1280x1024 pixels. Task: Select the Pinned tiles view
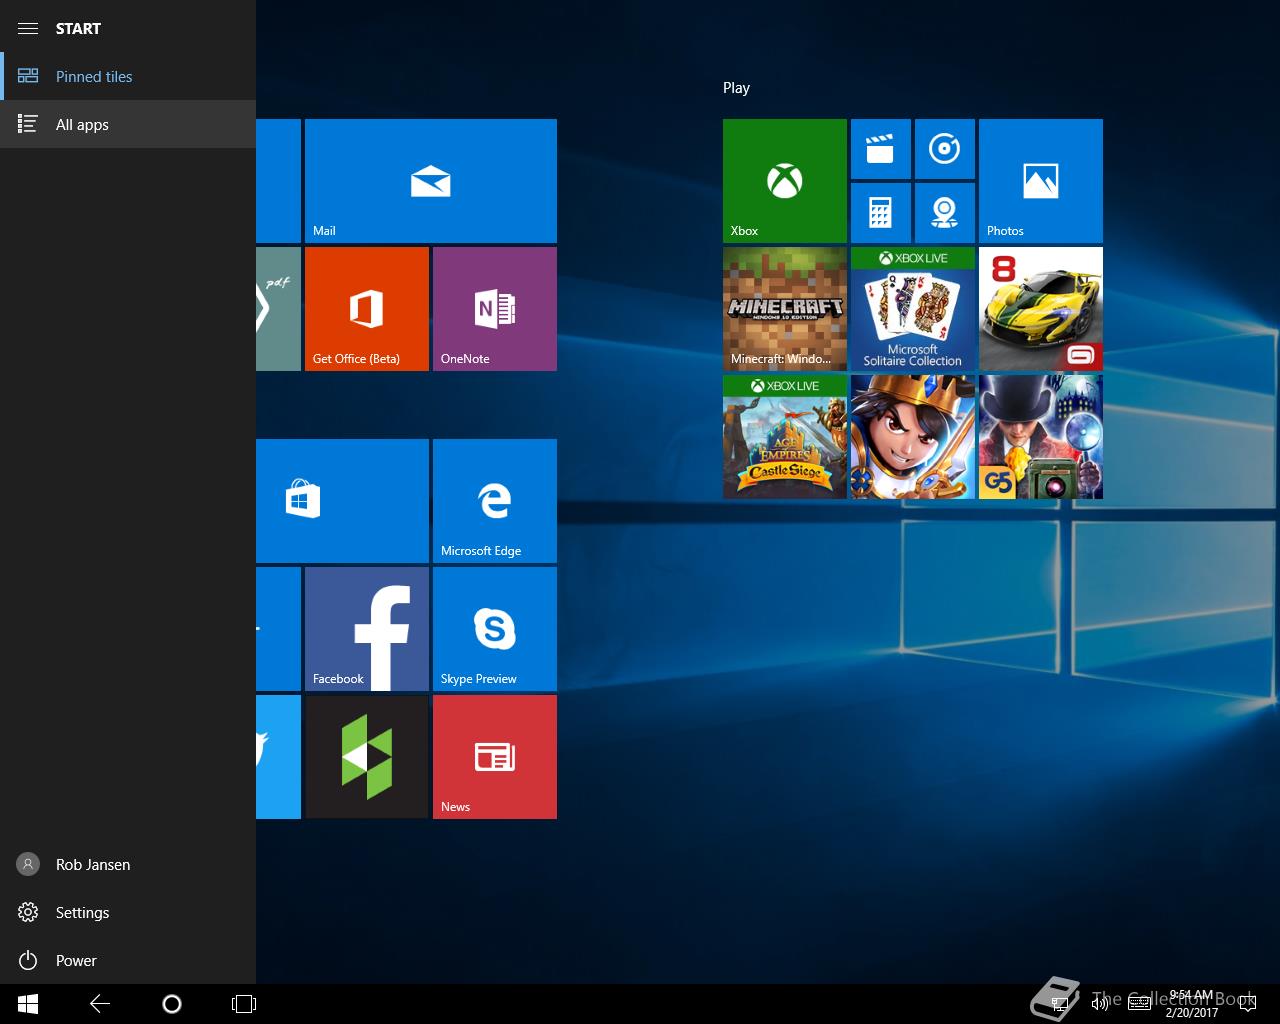94,76
